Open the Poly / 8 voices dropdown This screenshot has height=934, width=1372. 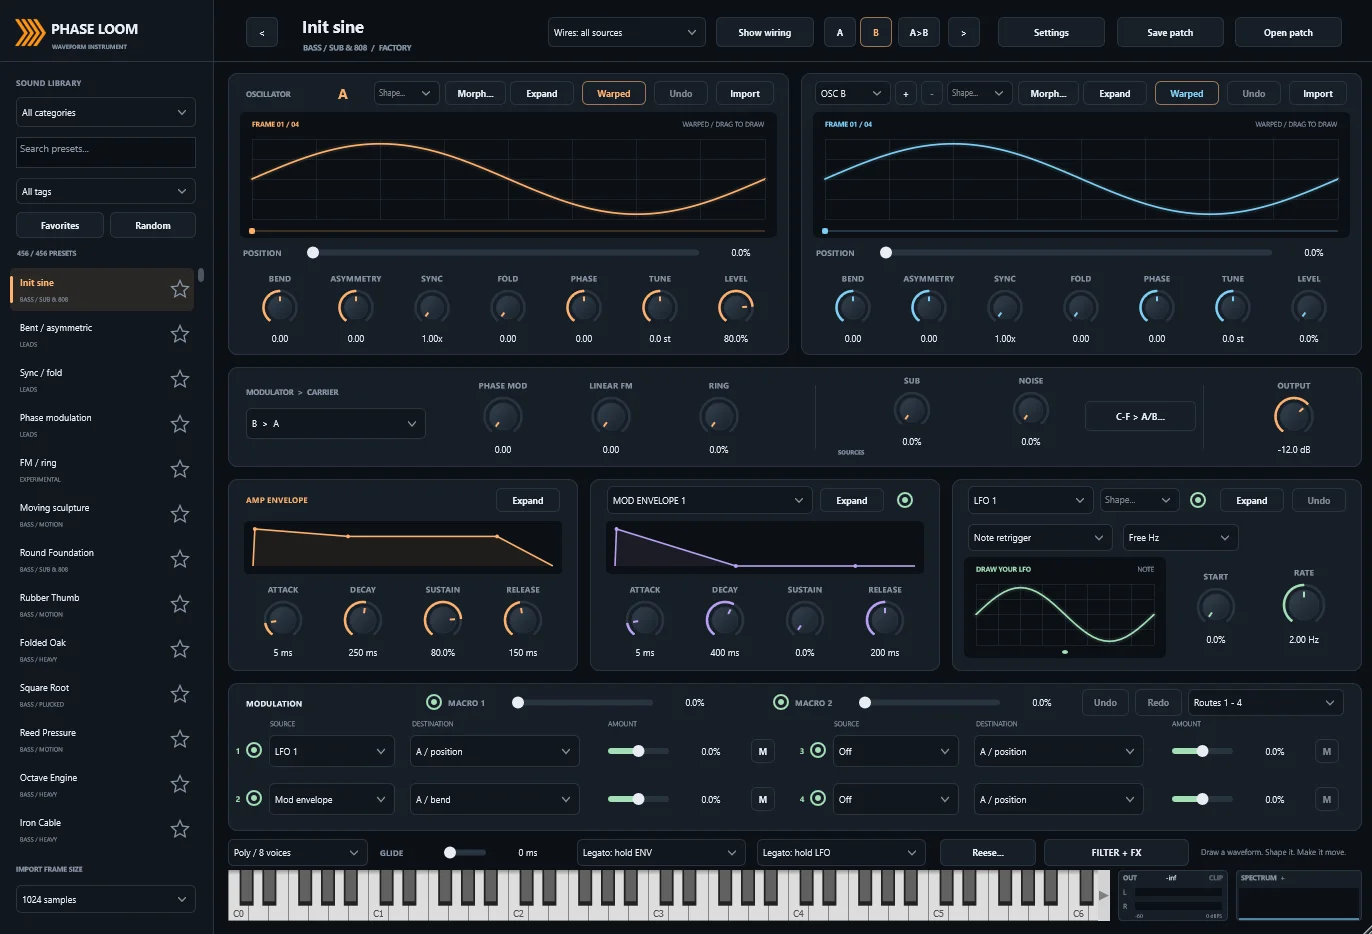tap(298, 853)
